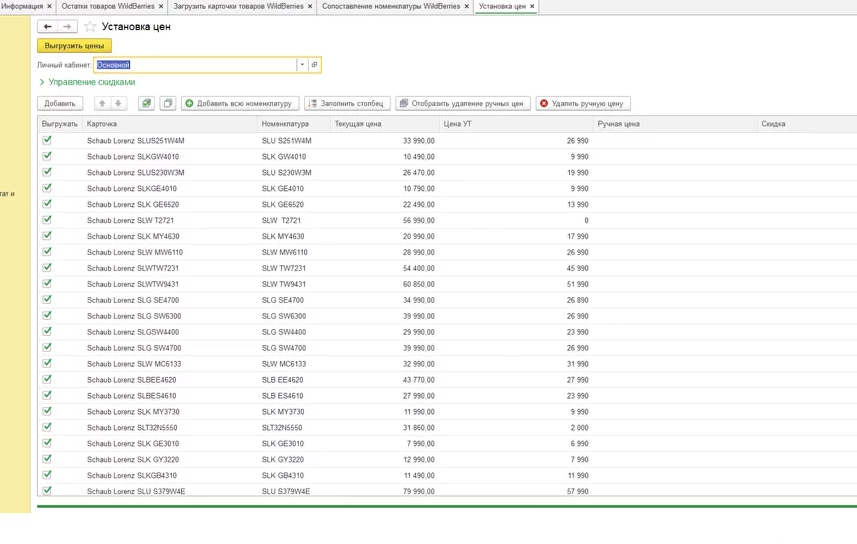This screenshot has width=857, height=544.
Task: Click Цена УТ value 23 990 for SLBES4610
Action: click(x=578, y=396)
